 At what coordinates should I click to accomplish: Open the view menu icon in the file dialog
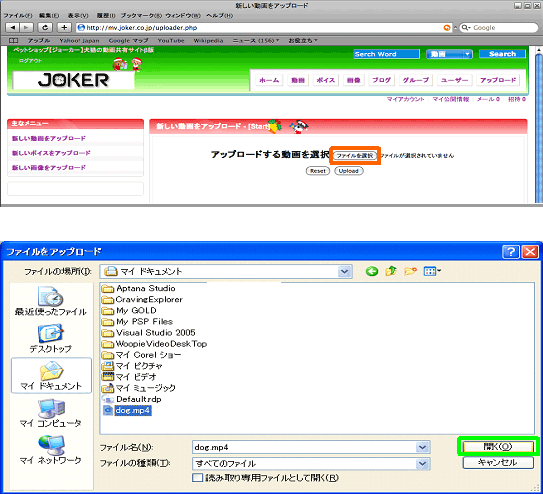click(432, 271)
